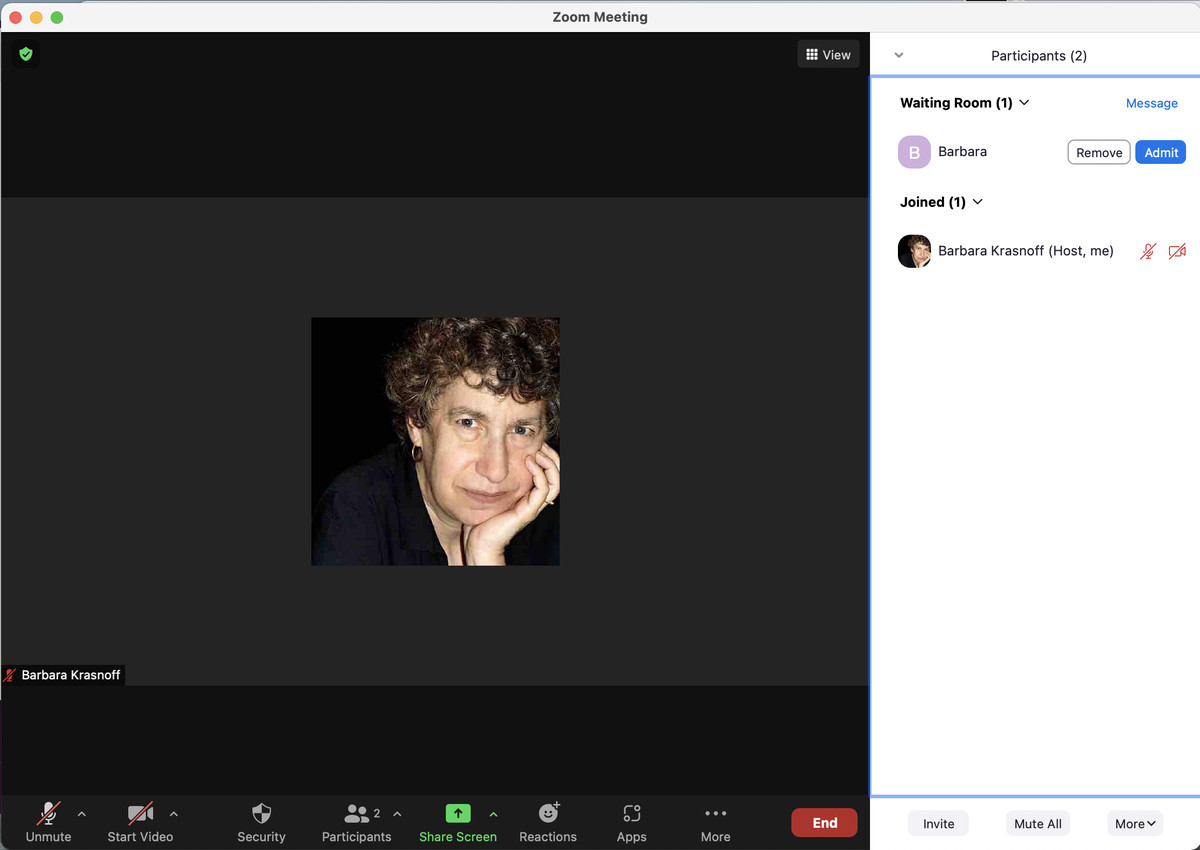Image resolution: width=1200 pixels, height=850 pixels.
Task: Select Barbara Krasnoff (Host, me) row text
Action: pos(1025,251)
